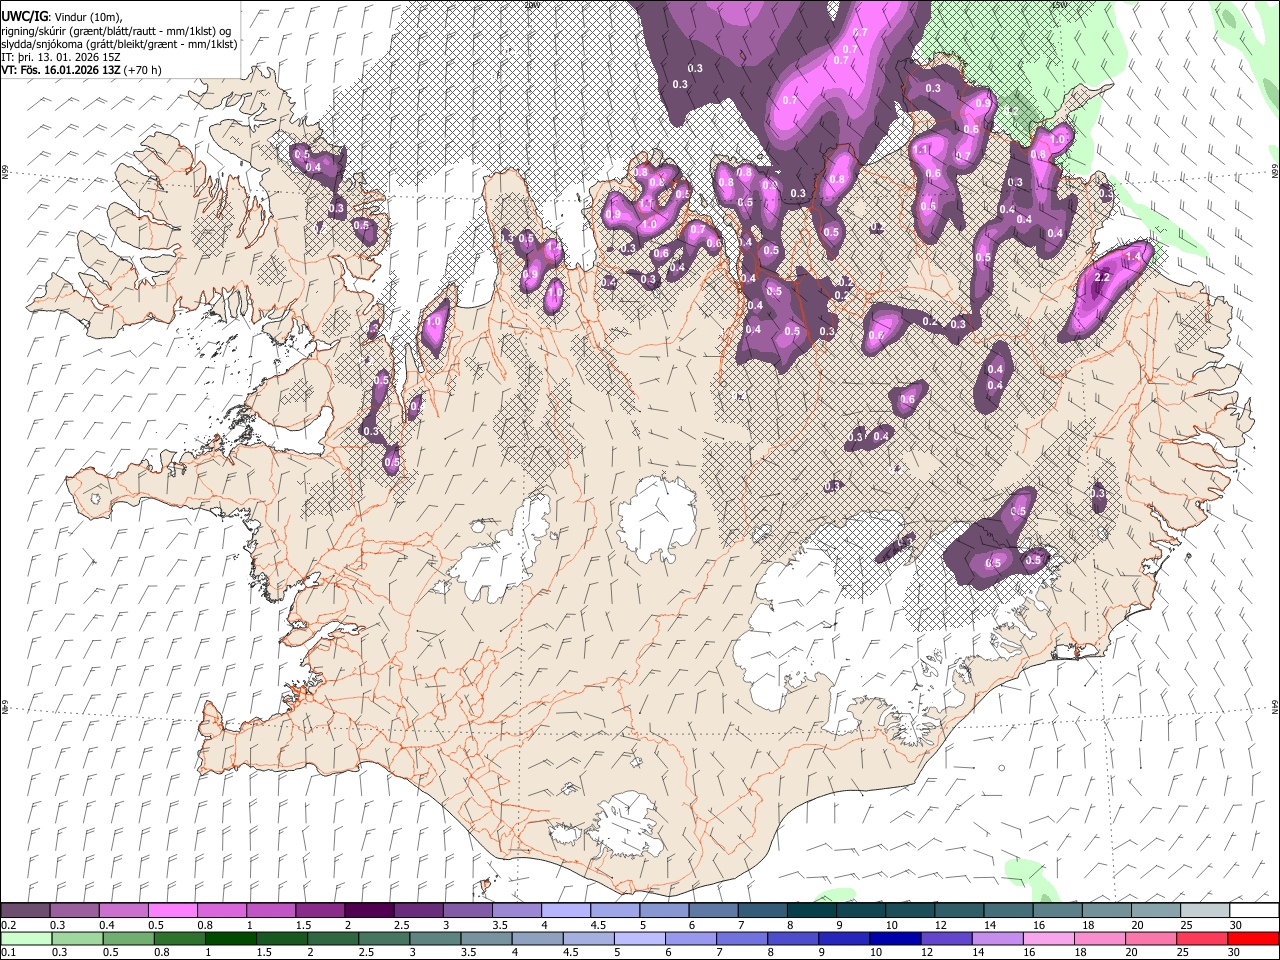Click the "VT: Fös. 16.01.2026 13Z (+70 h)" line
This screenshot has width=1280, height=960.
pos(81,70)
